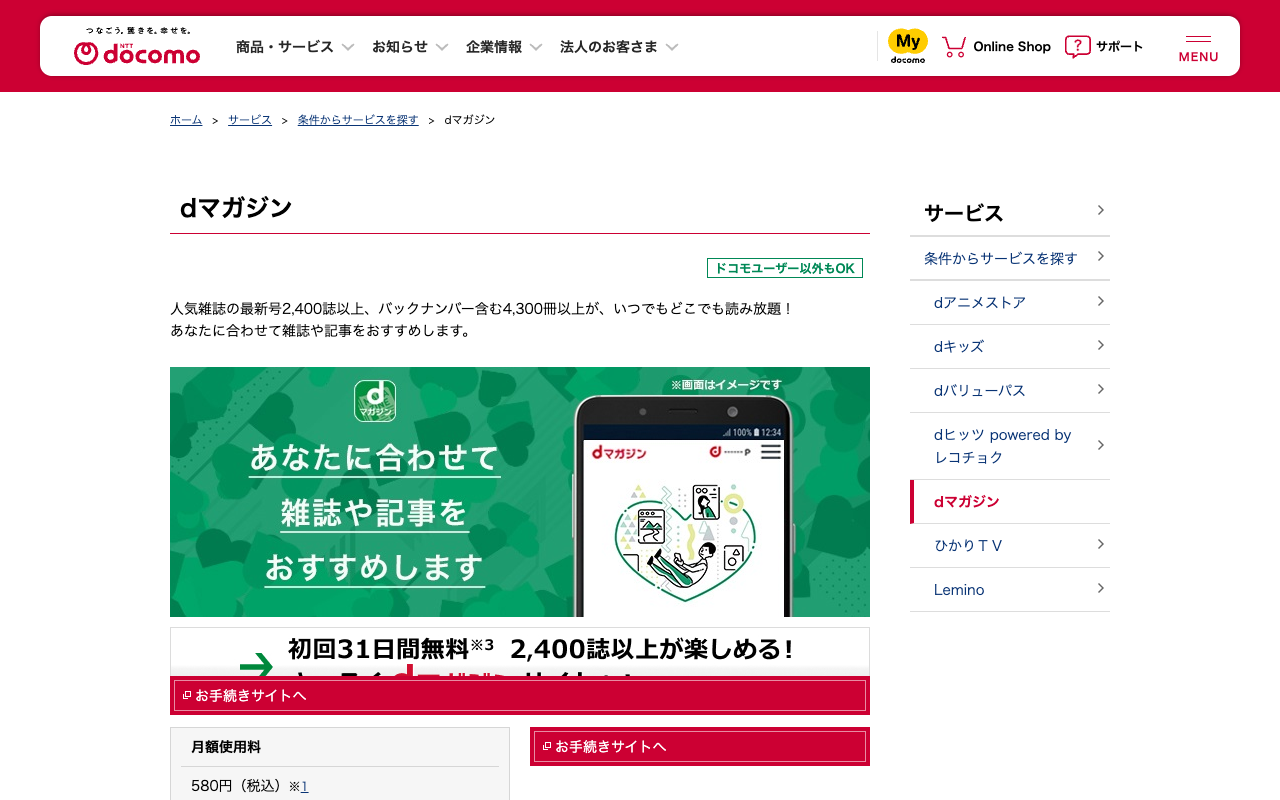This screenshot has height=800, width=1280.
Task: Expand the 商品・サービス dropdown
Action: [295, 46]
